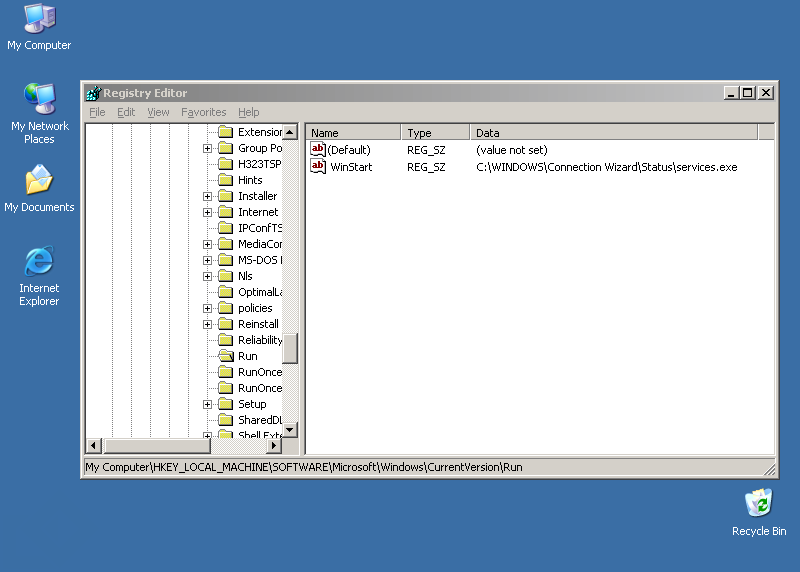The width and height of the screenshot is (800, 572).
Task: Open the File menu
Action: point(97,112)
